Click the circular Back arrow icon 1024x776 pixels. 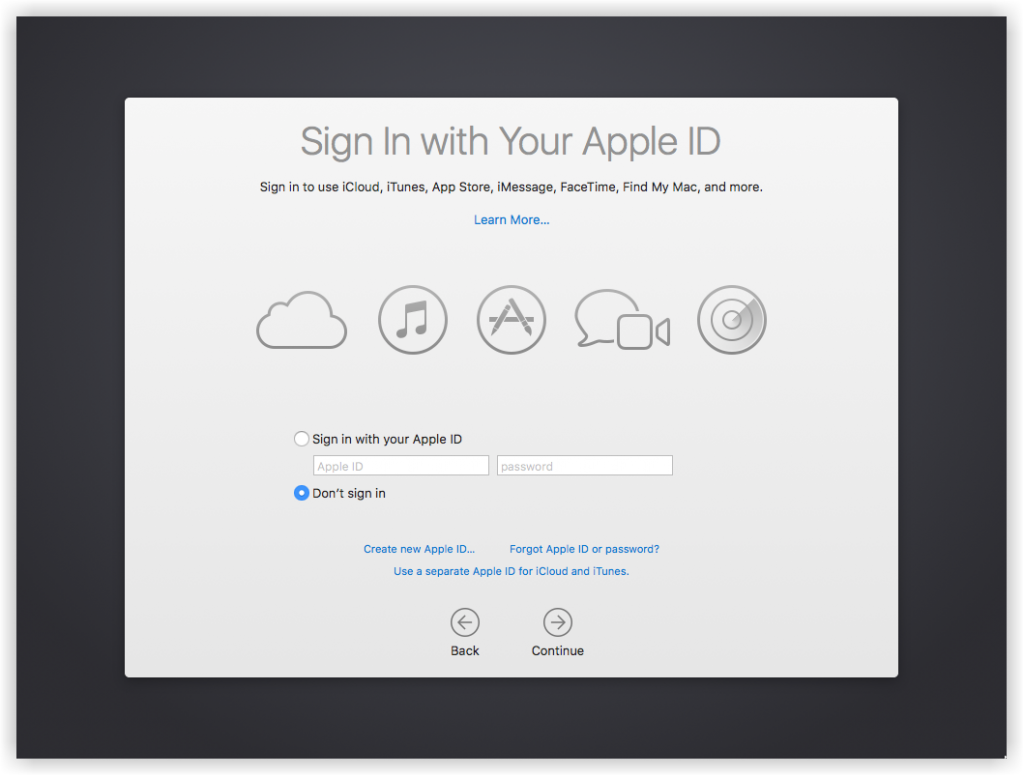pyautogui.click(x=464, y=621)
